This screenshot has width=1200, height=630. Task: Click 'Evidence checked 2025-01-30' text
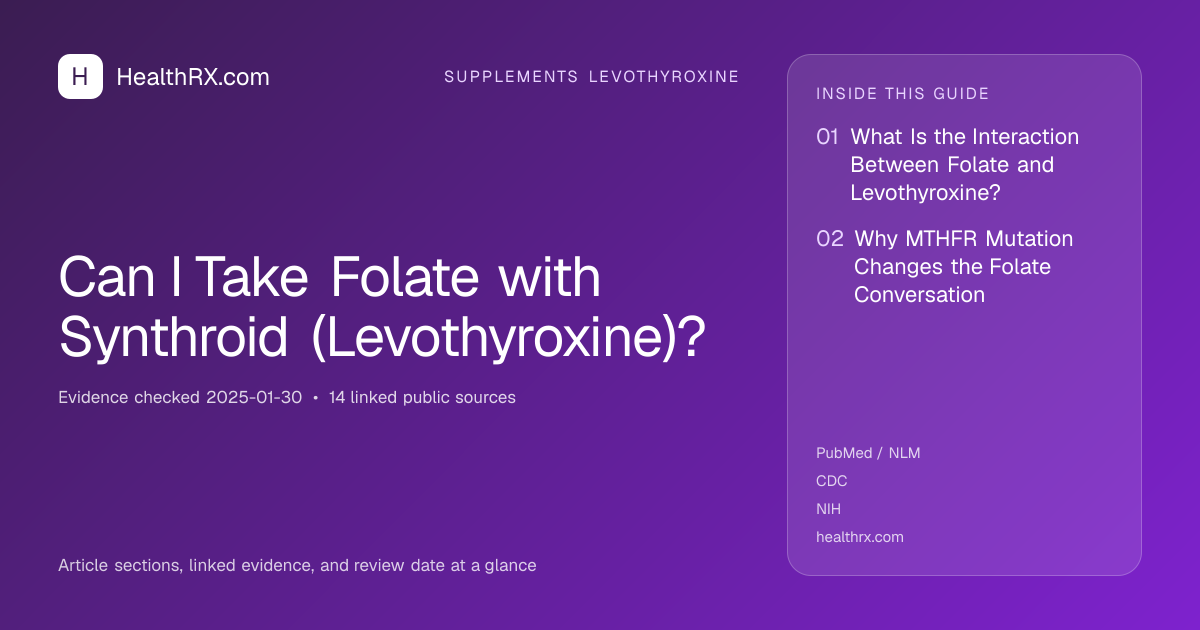pos(180,397)
